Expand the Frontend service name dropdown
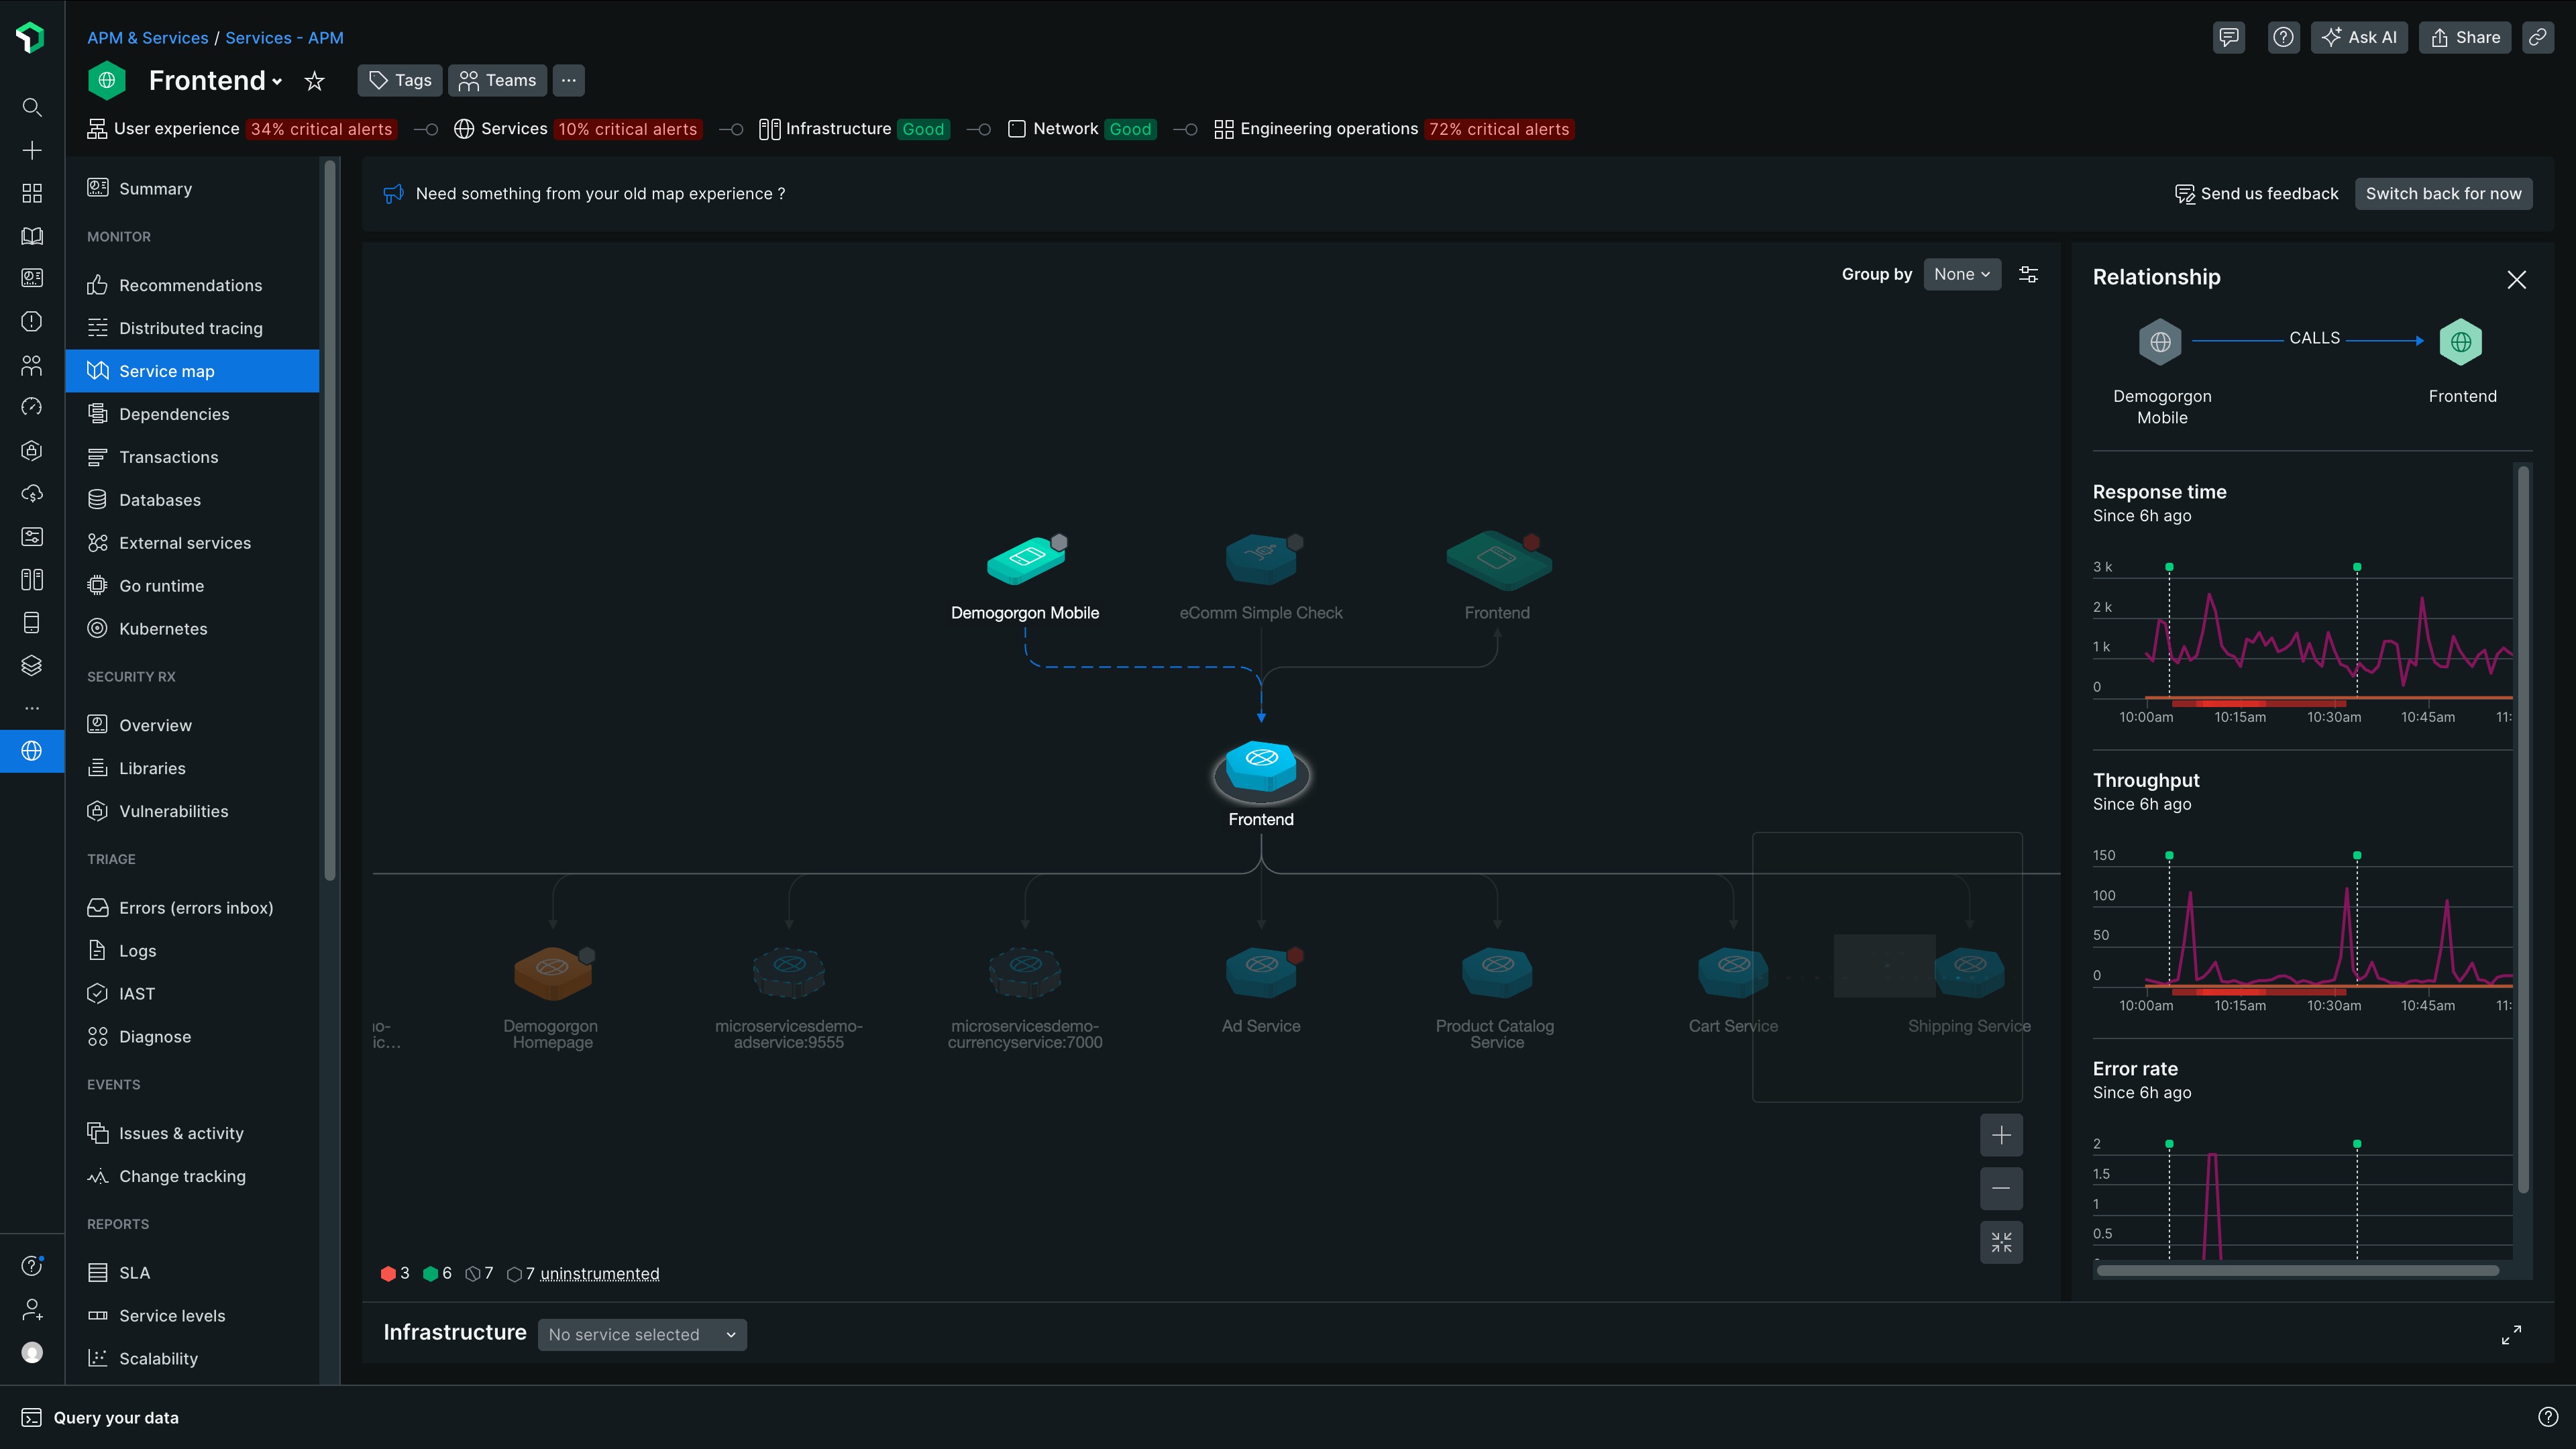Image resolution: width=2576 pixels, height=1449 pixels. (277, 82)
